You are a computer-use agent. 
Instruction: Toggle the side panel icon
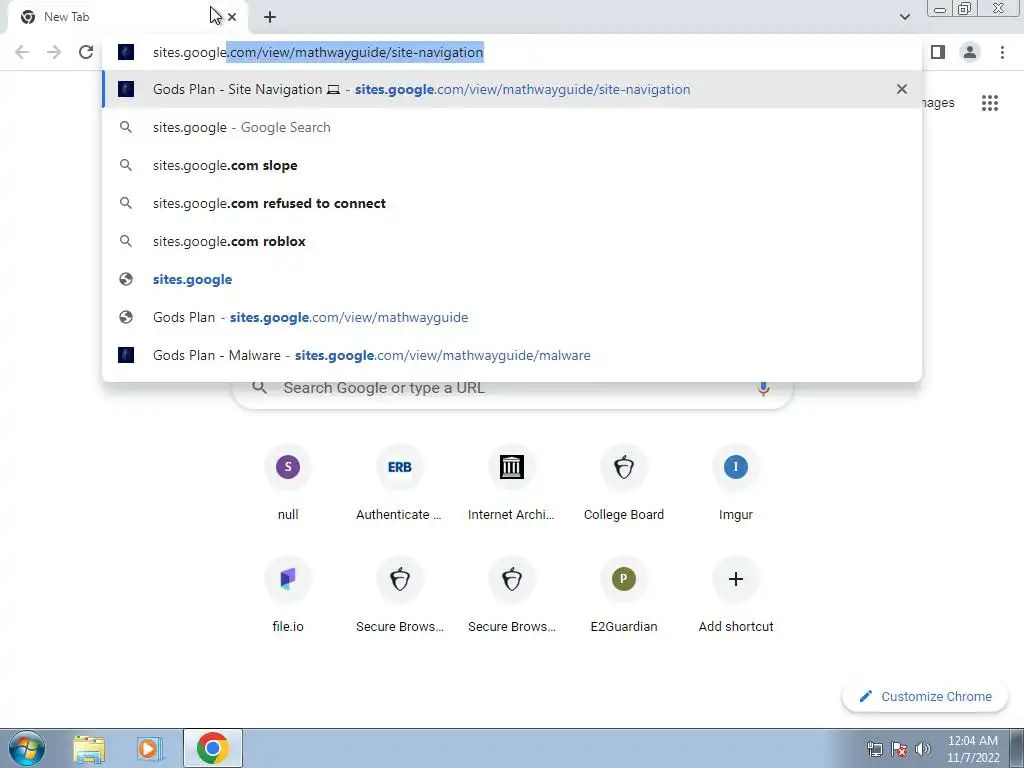[938, 52]
